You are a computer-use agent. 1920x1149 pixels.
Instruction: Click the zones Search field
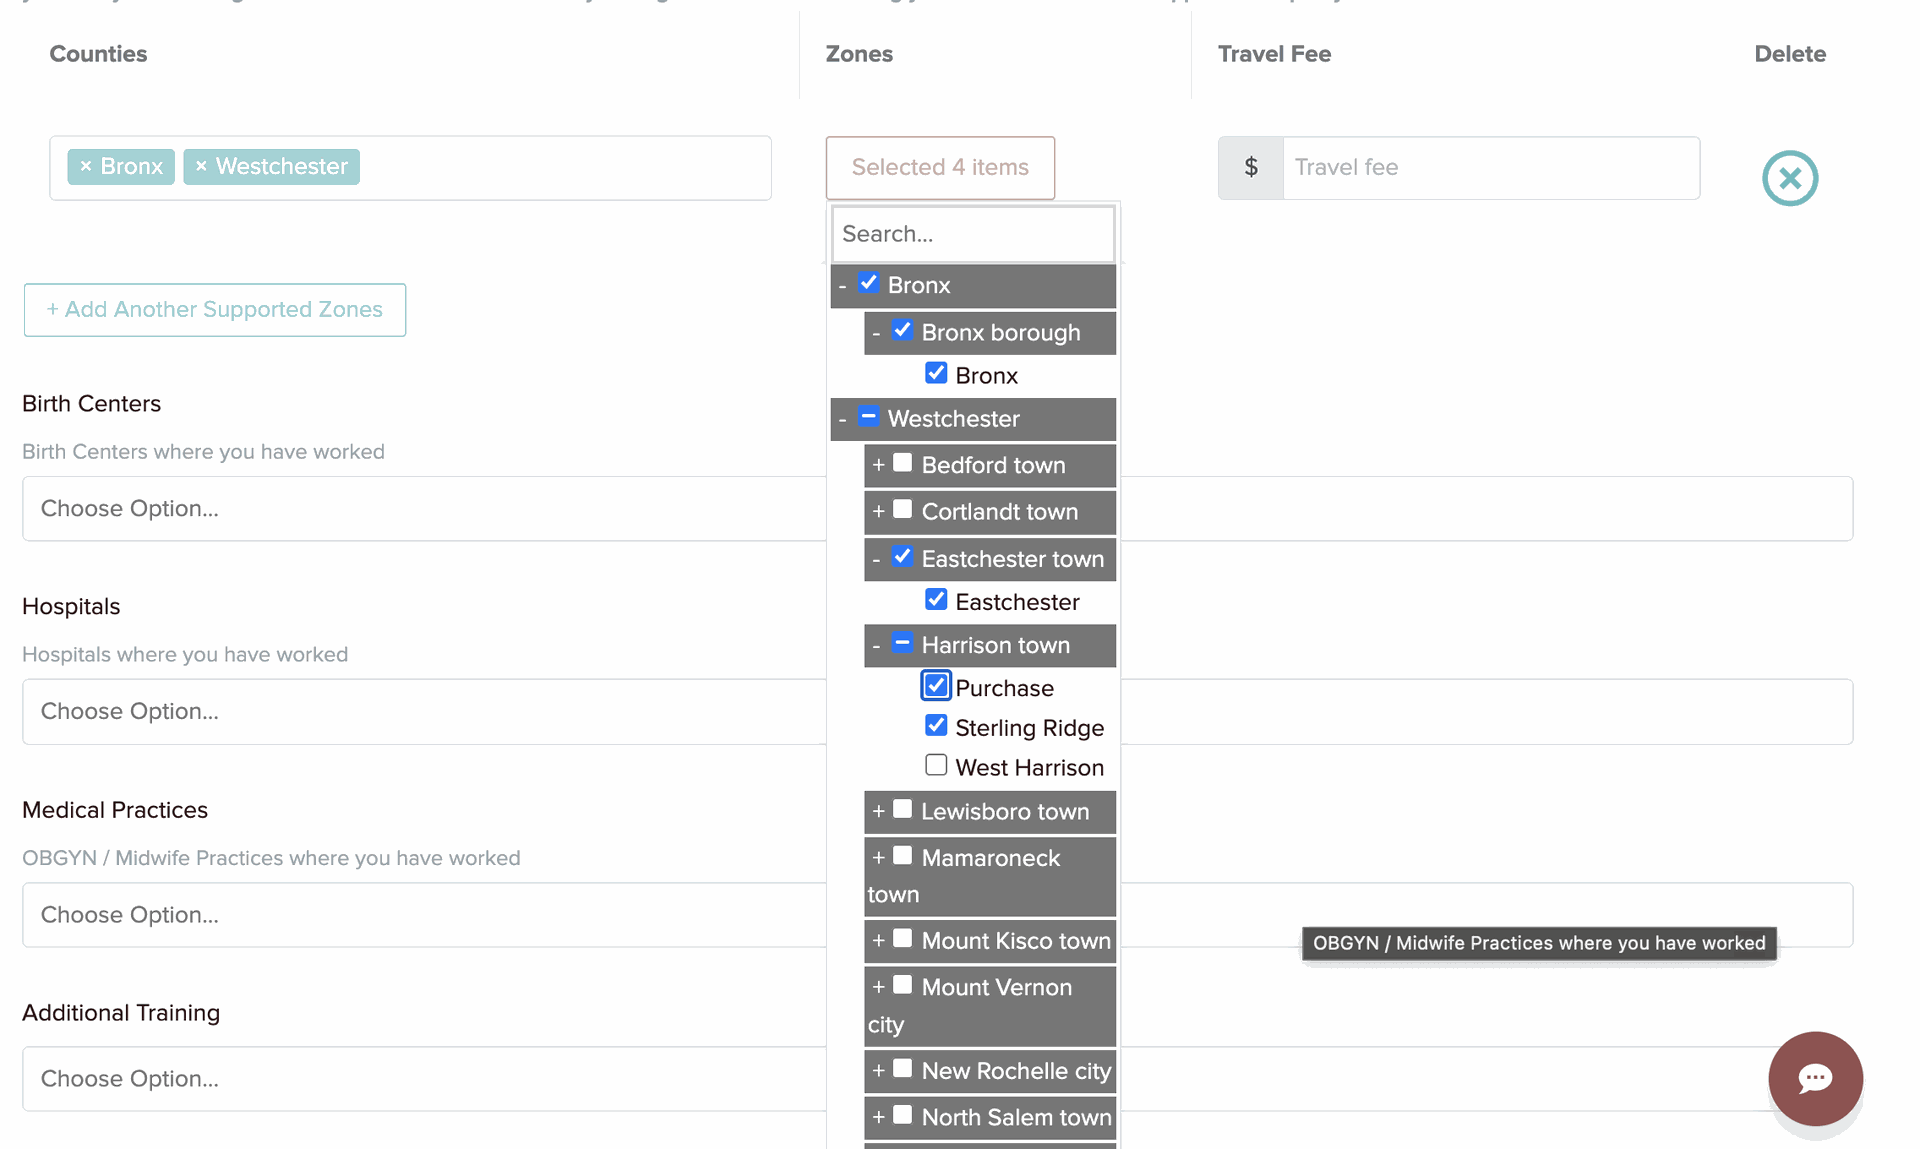click(972, 234)
